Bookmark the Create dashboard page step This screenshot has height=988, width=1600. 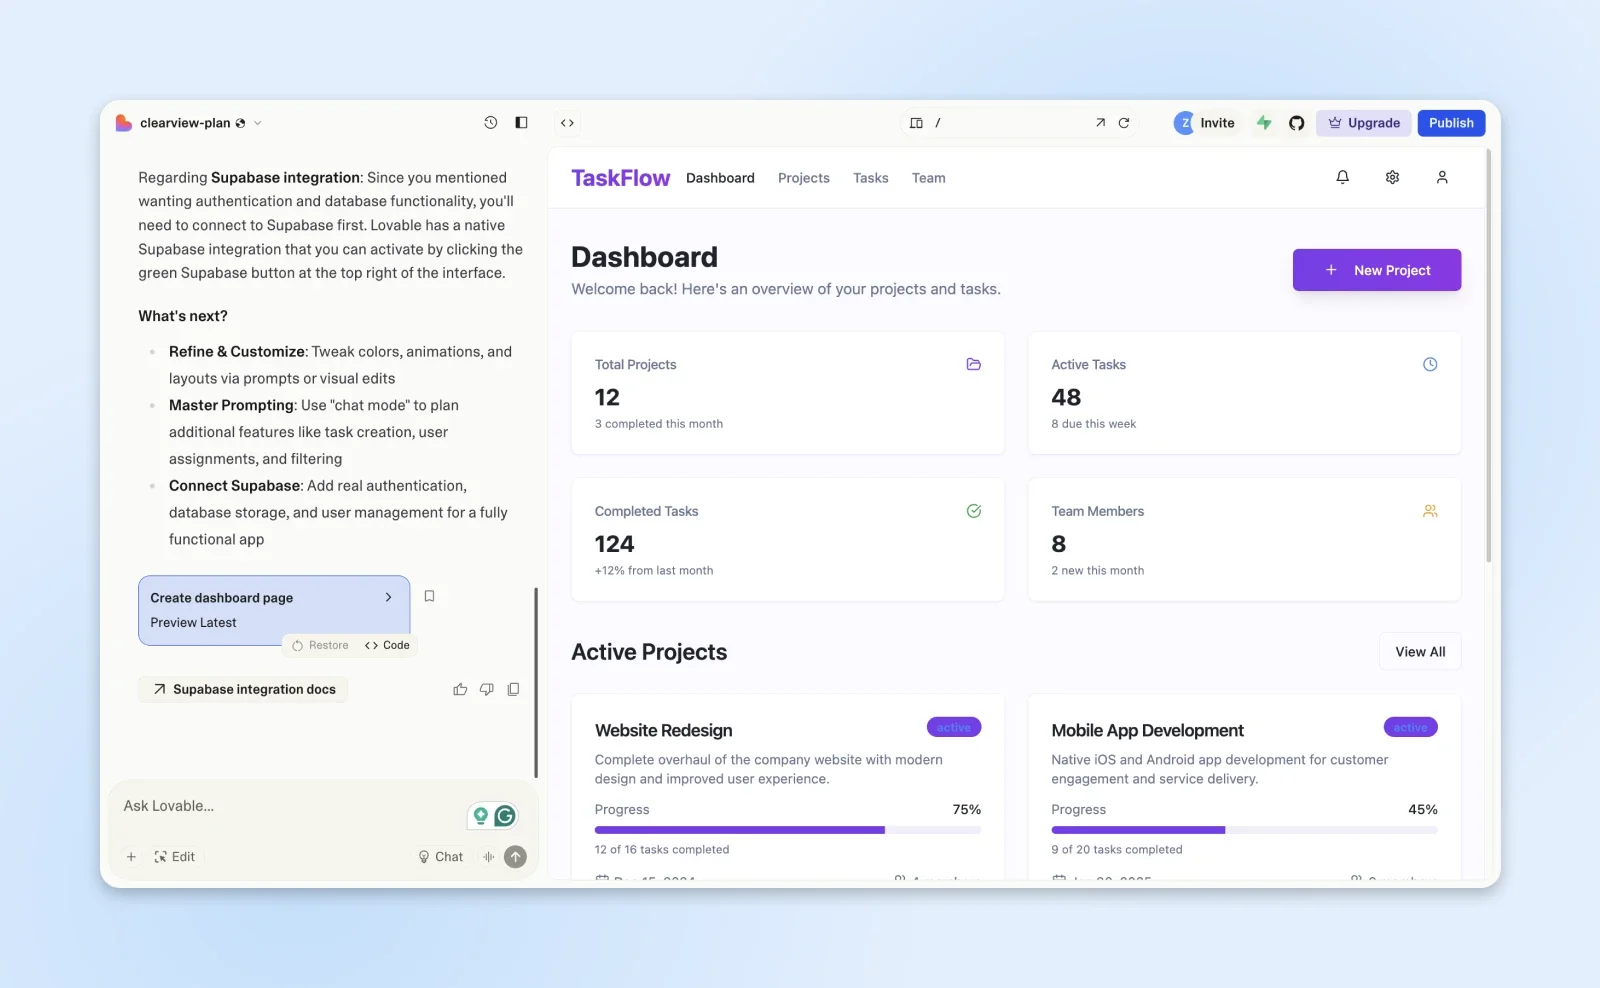pos(430,595)
